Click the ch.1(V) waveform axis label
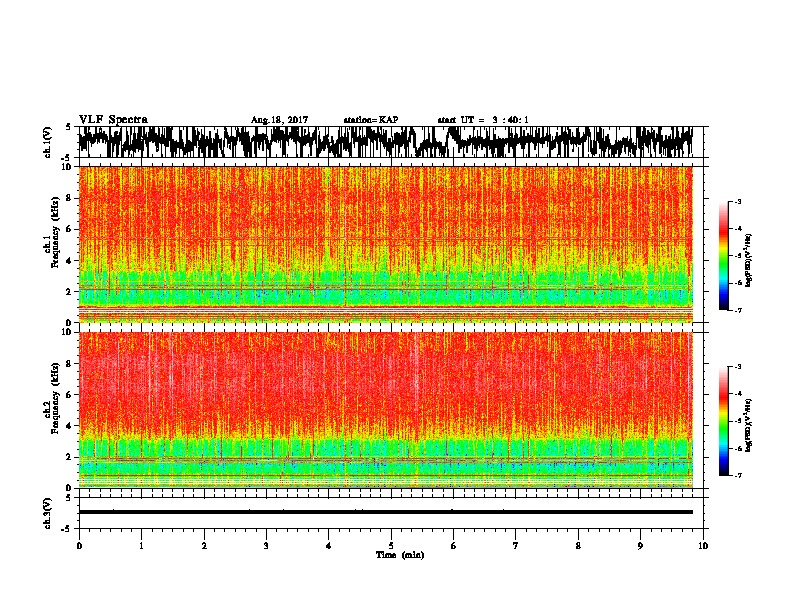The height and width of the screenshot is (612, 792). [x=48, y=142]
